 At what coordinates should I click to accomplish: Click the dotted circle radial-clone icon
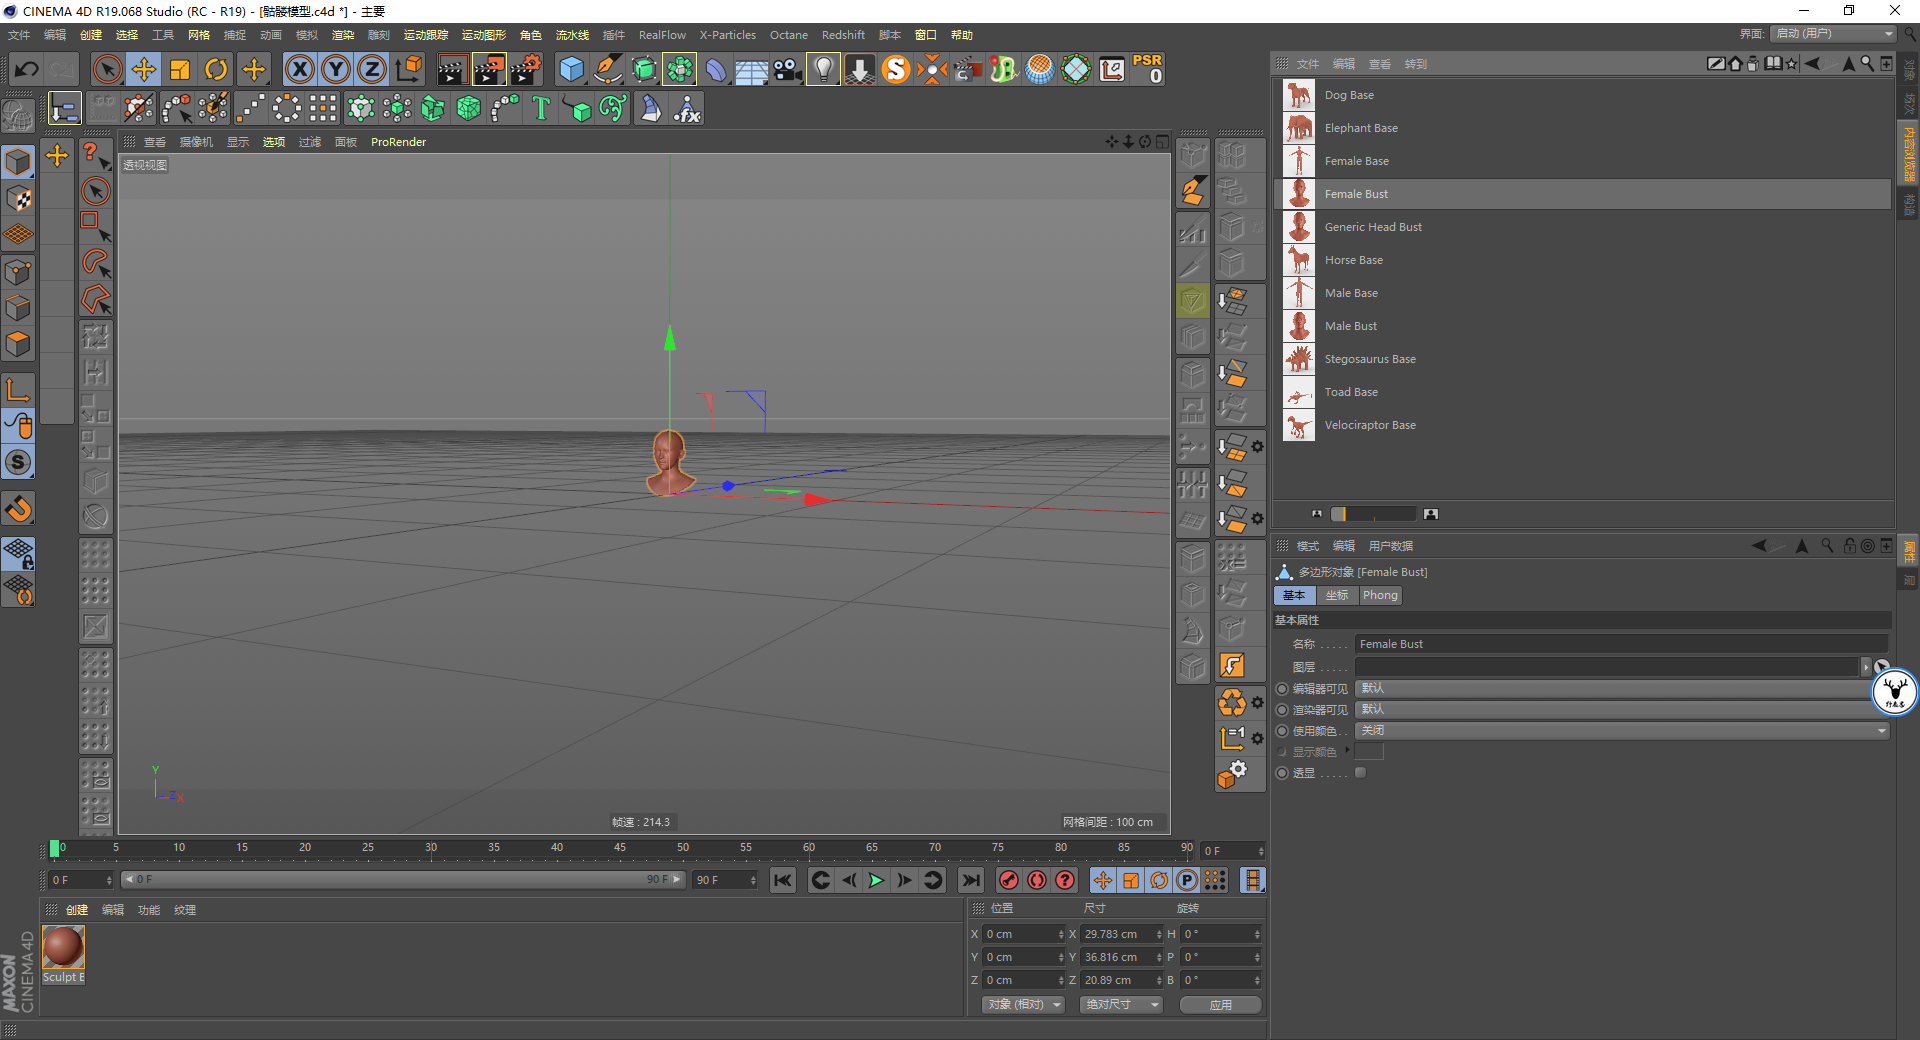pyautogui.click(x=287, y=108)
